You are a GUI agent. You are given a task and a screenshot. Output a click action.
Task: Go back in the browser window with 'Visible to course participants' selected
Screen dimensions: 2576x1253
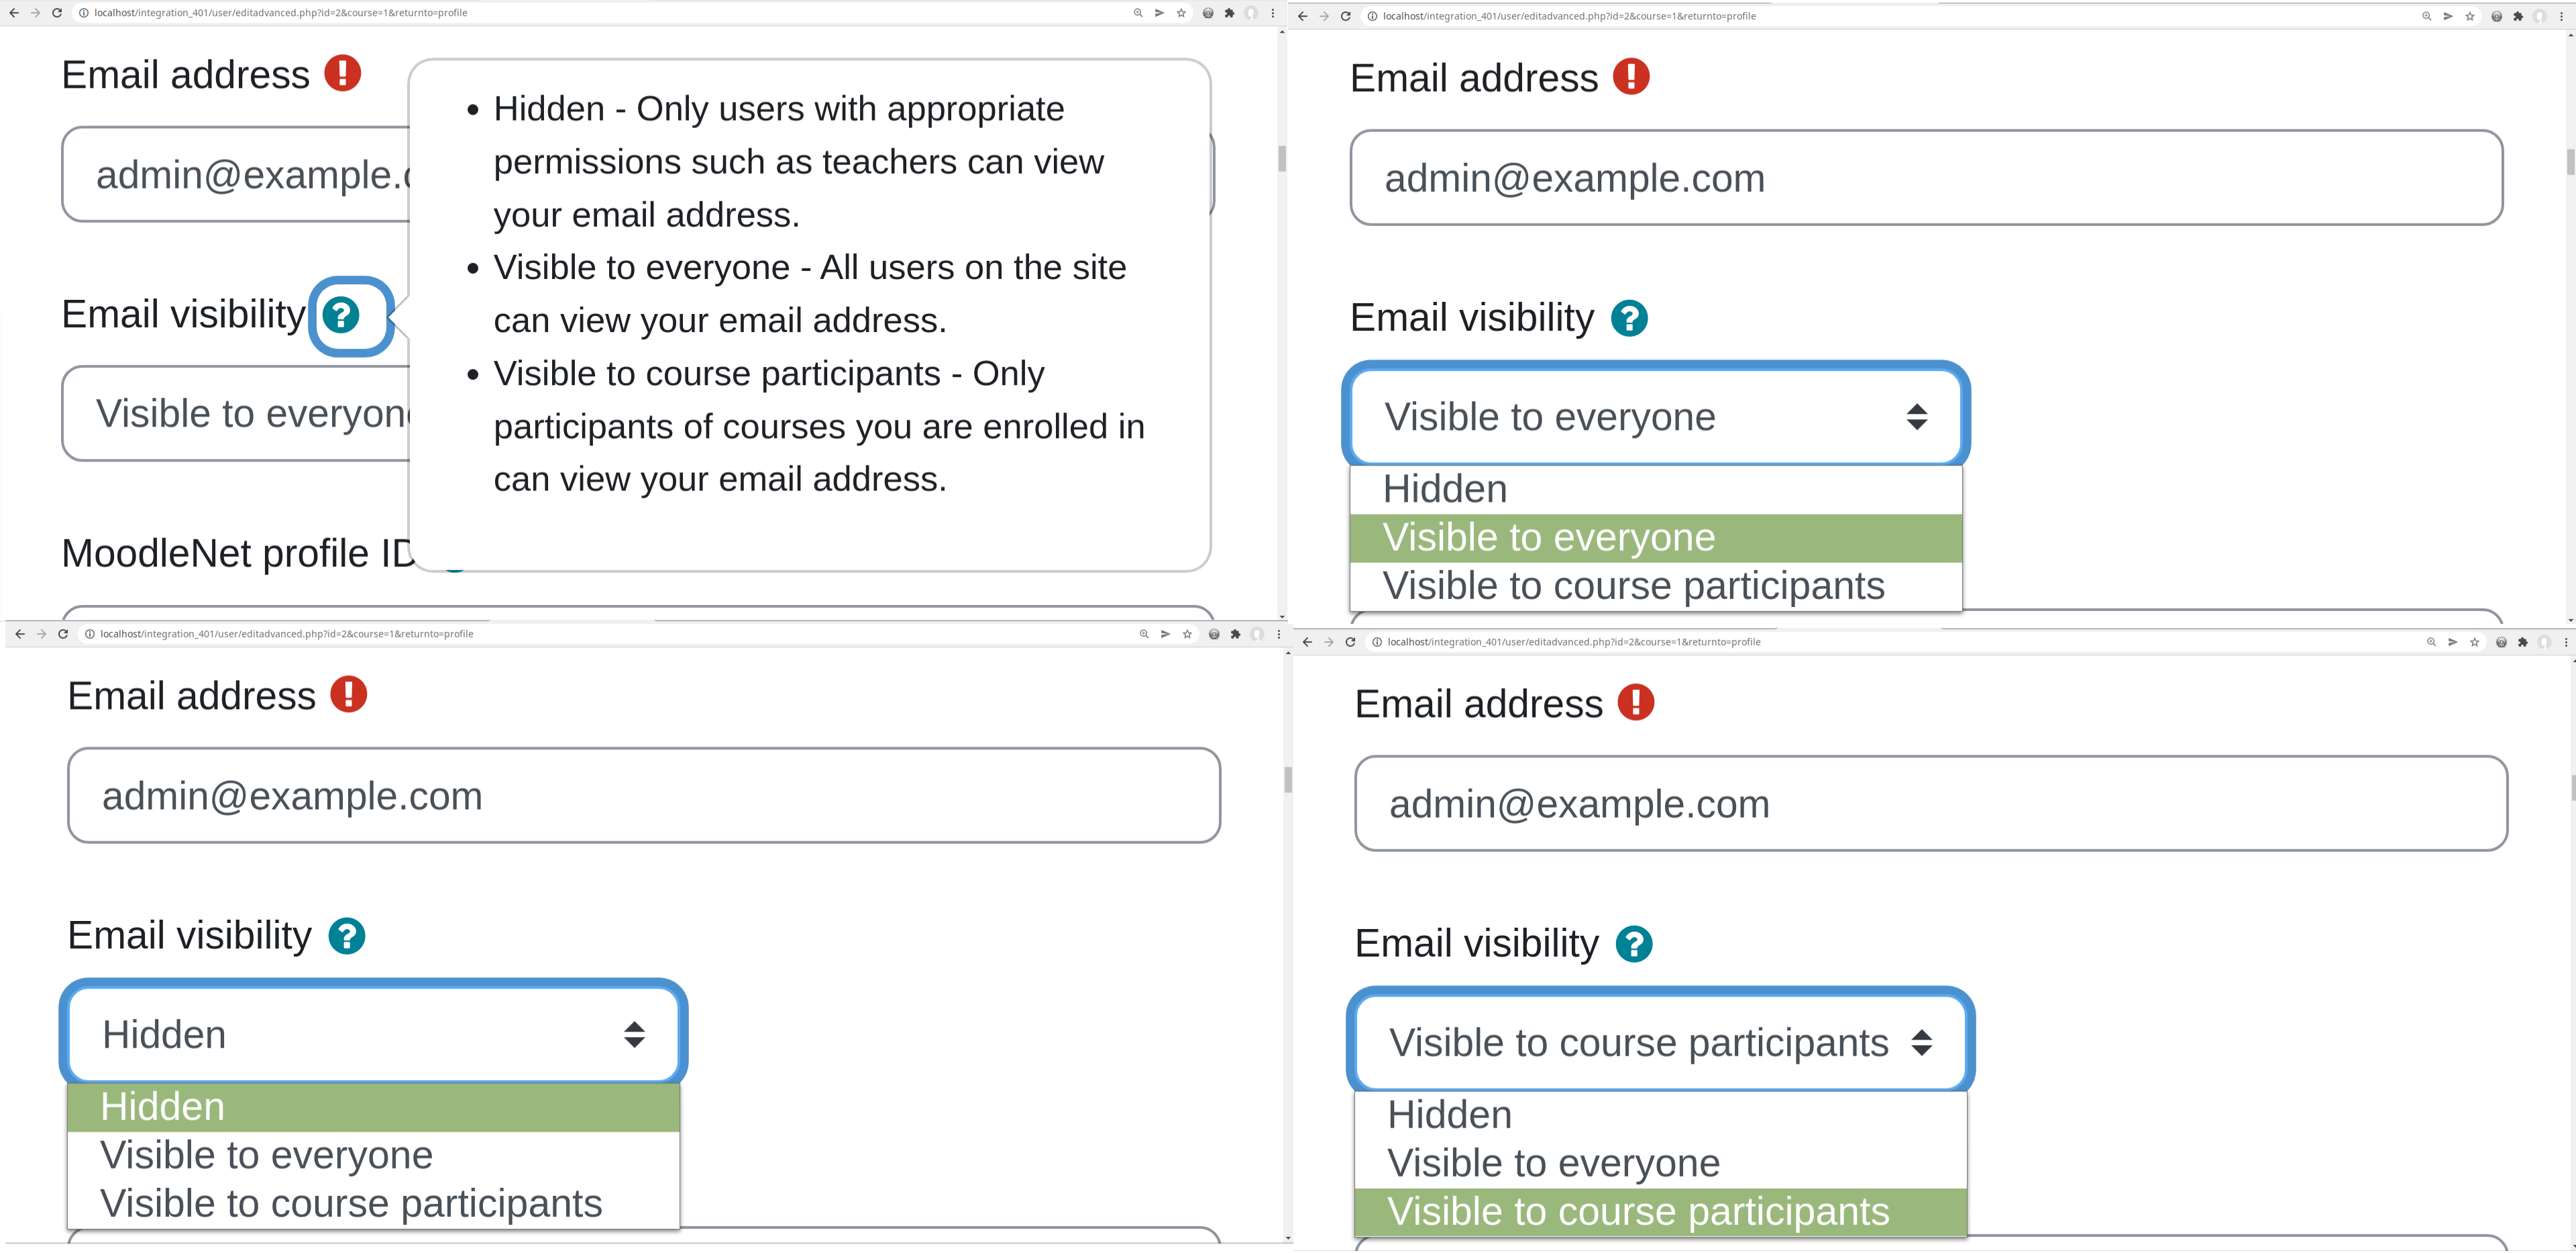coord(1307,642)
